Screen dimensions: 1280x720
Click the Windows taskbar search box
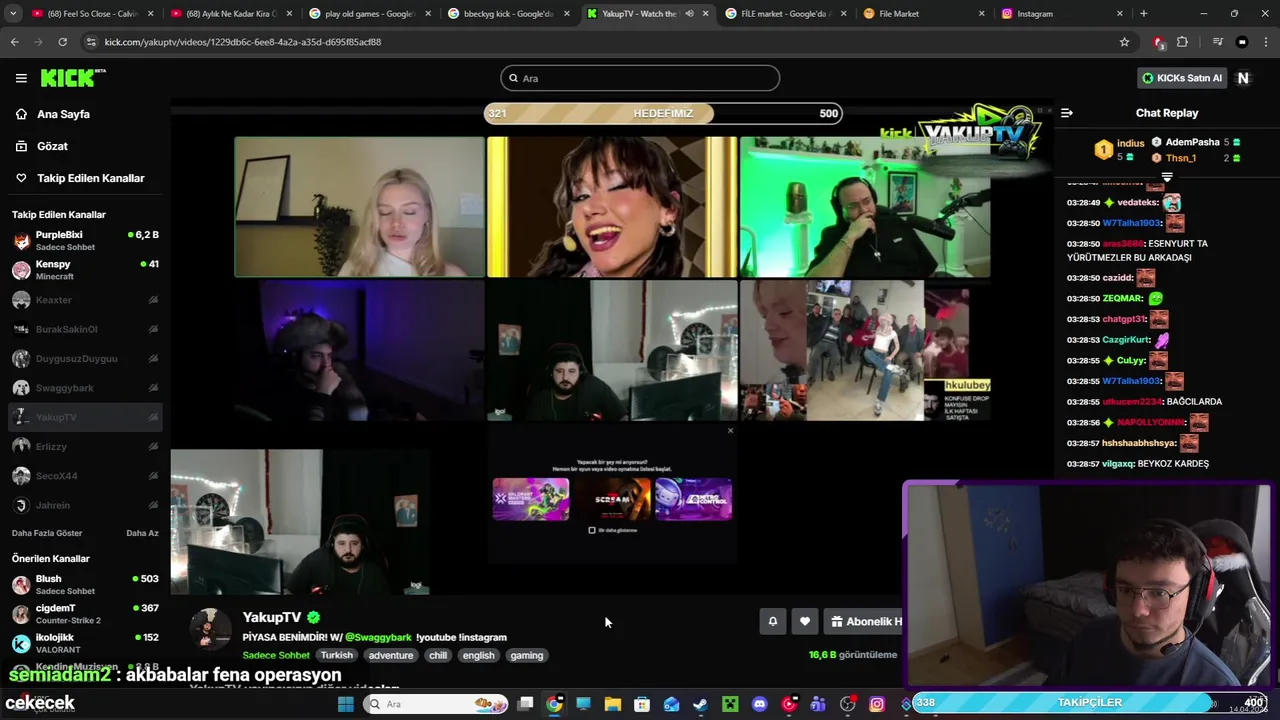435,704
